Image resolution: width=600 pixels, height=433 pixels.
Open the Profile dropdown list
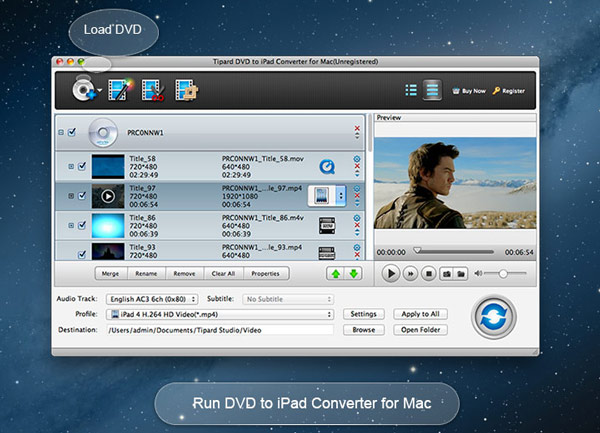coord(218,314)
